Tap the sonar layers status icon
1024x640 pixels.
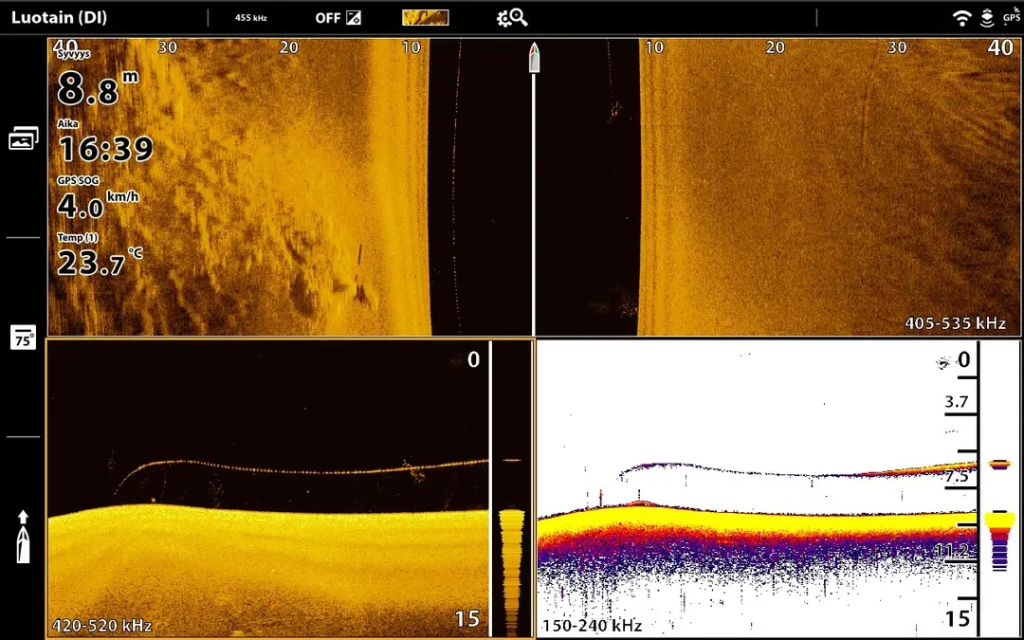[x=987, y=17]
